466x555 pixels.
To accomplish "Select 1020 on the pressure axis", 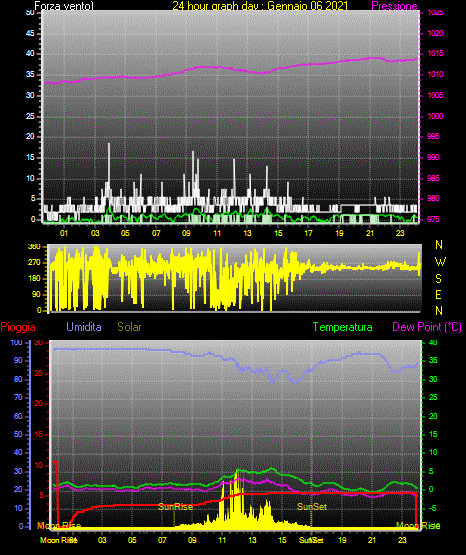I will (x=435, y=33).
